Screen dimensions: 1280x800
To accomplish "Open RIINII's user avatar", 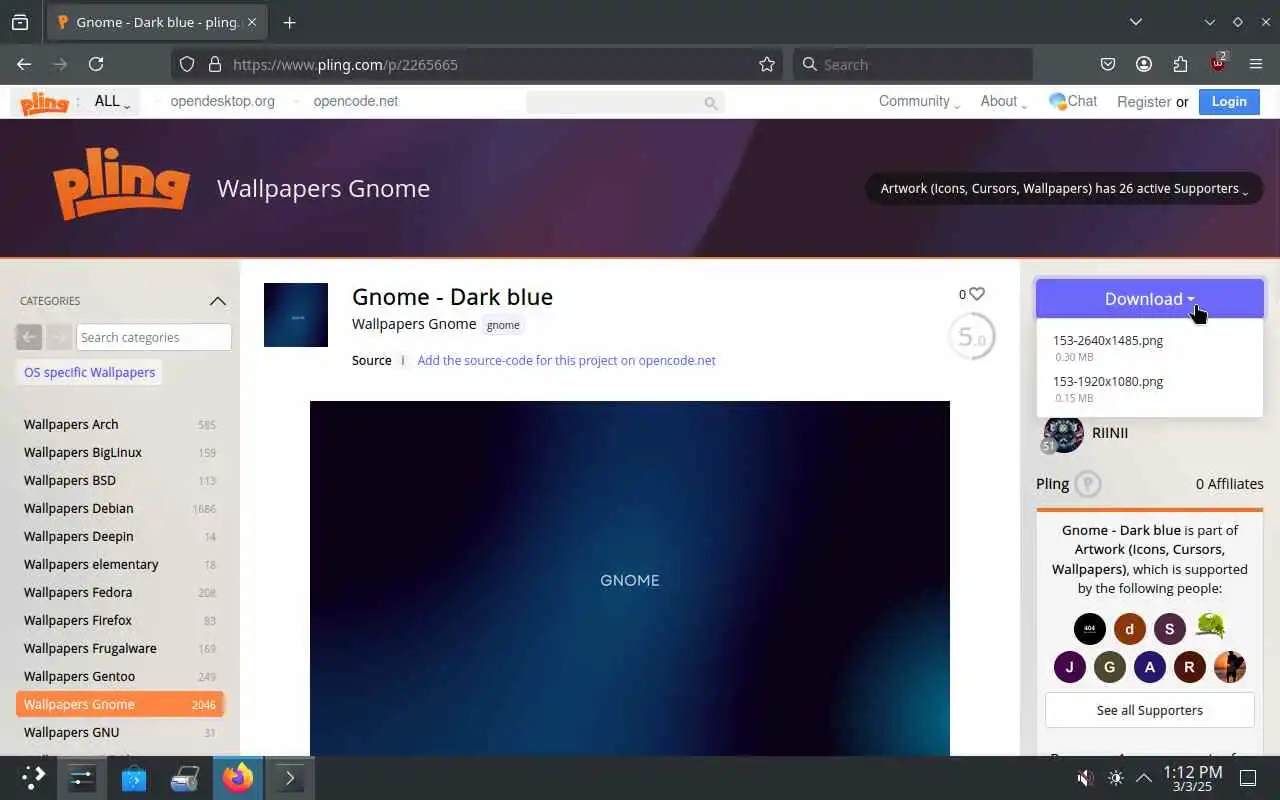I will [1063, 433].
